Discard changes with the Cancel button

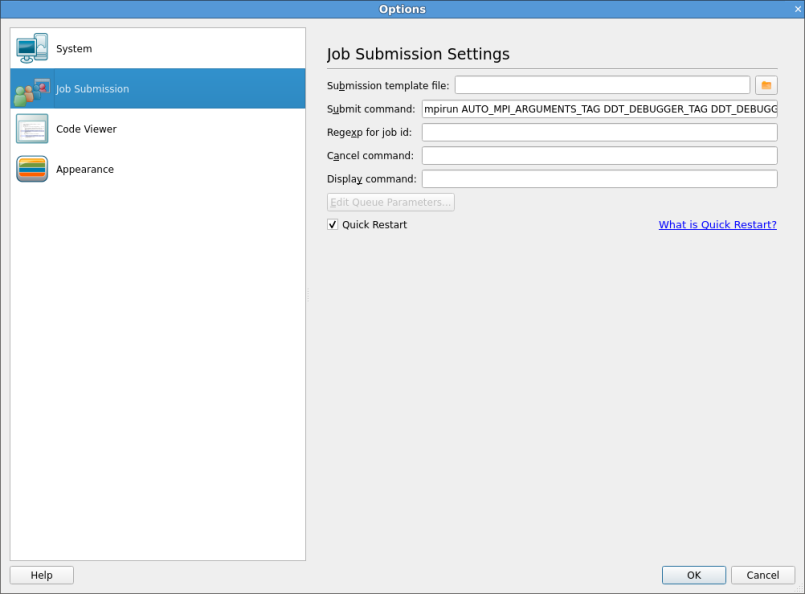(x=763, y=575)
